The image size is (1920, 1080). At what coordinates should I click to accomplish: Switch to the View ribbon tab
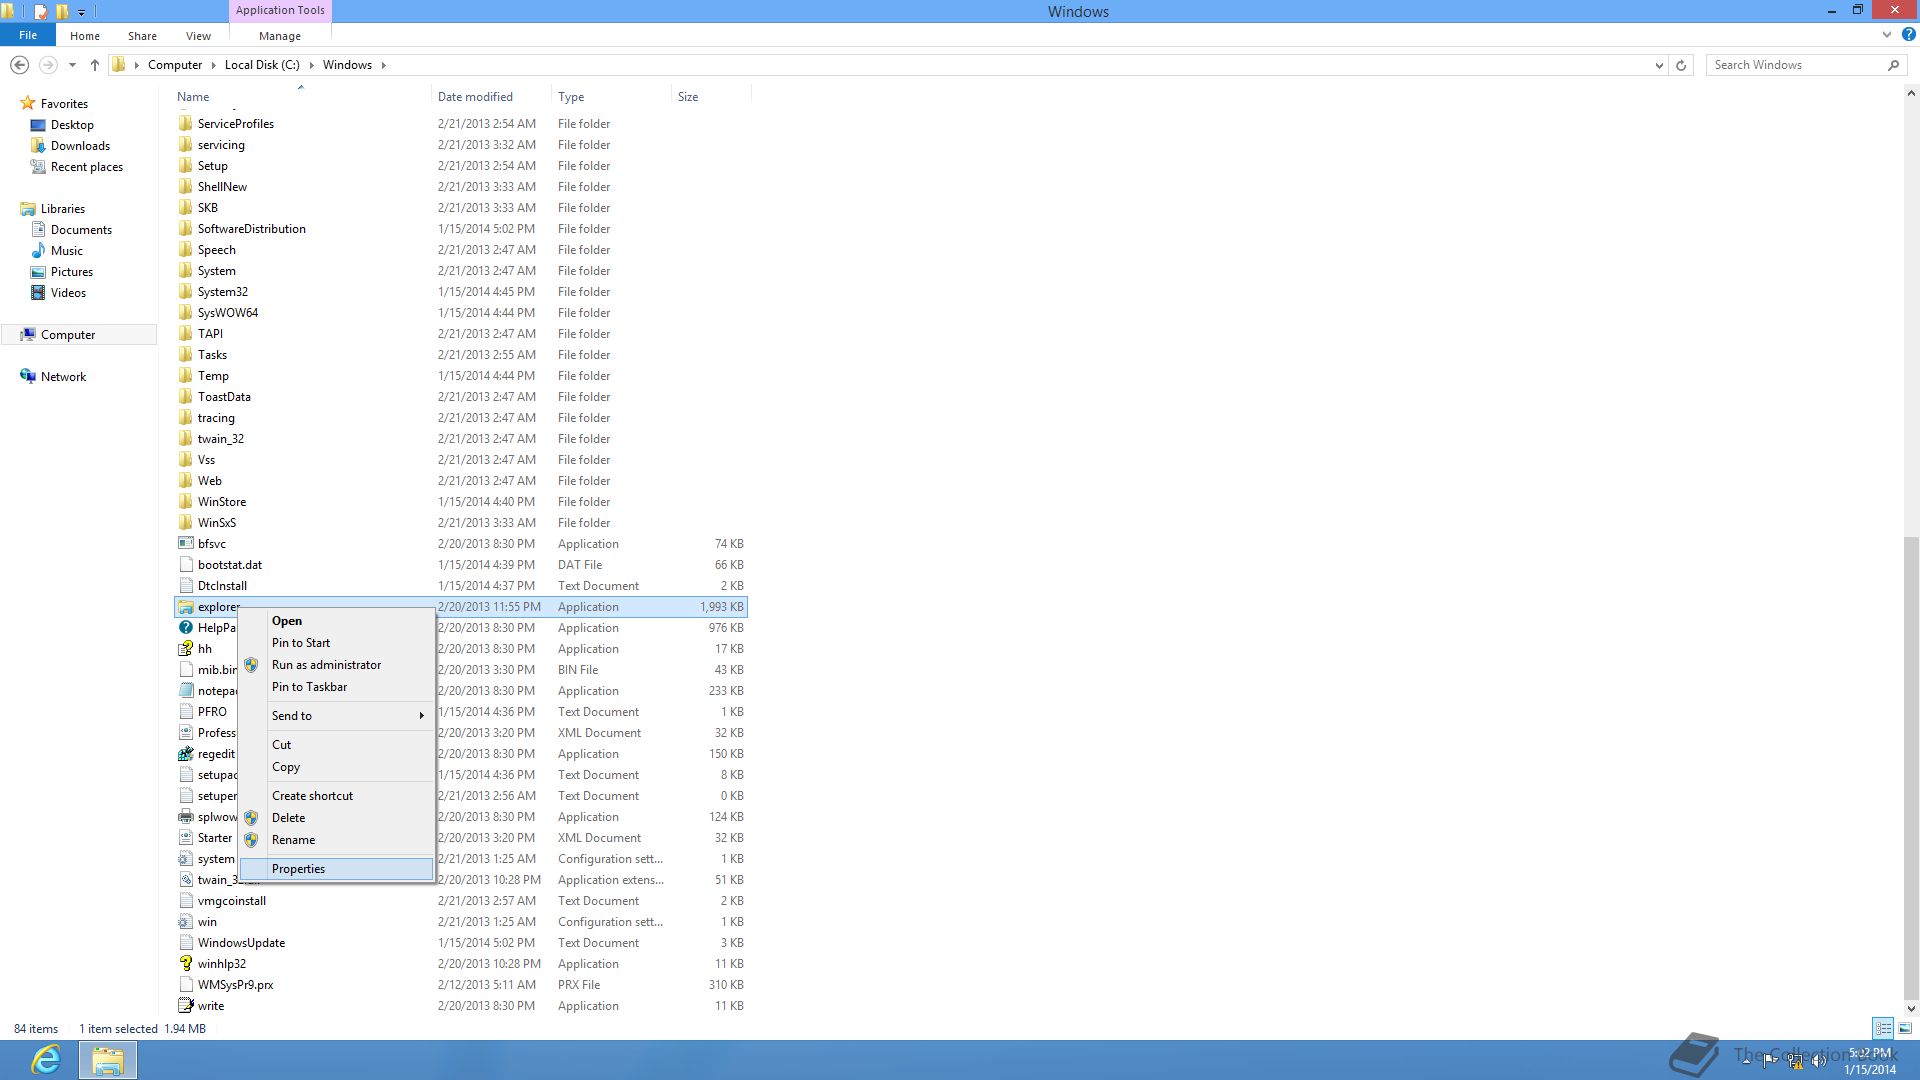(198, 36)
